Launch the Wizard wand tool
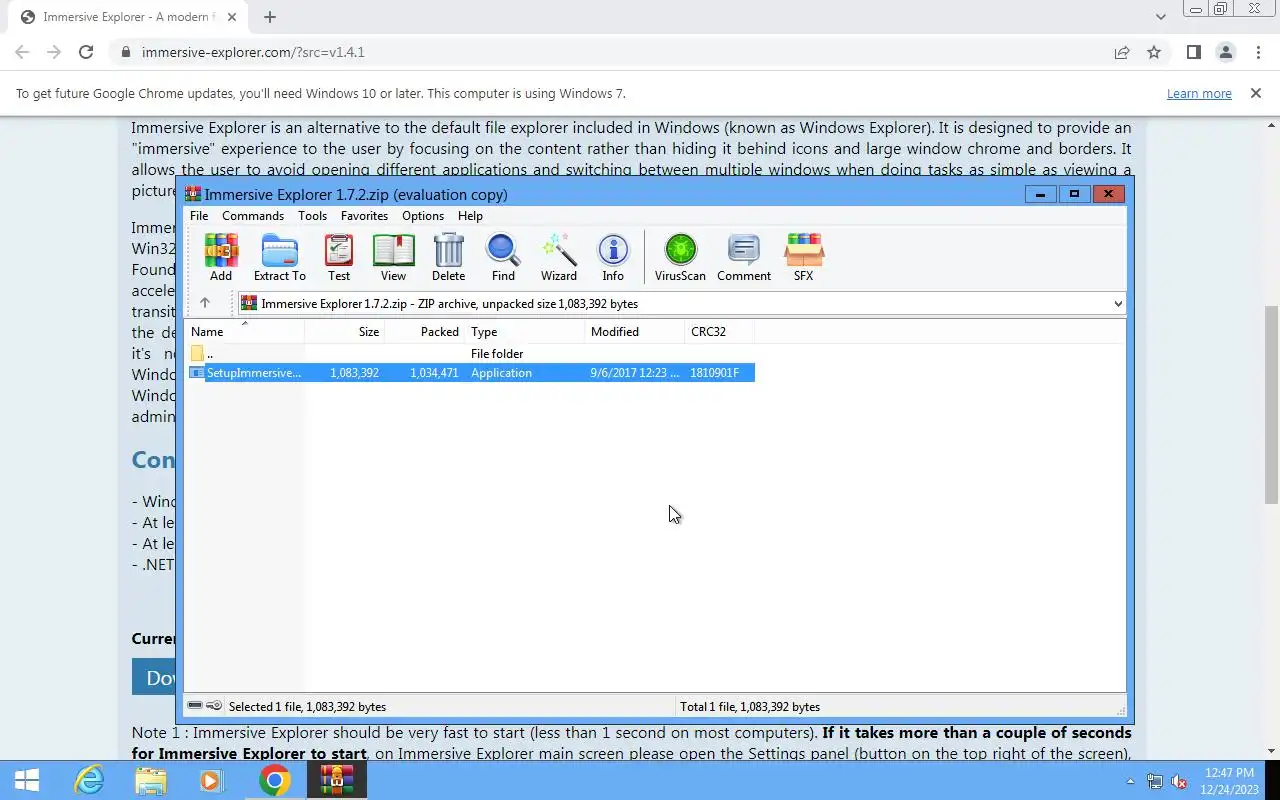The image size is (1280, 800). 559,257
